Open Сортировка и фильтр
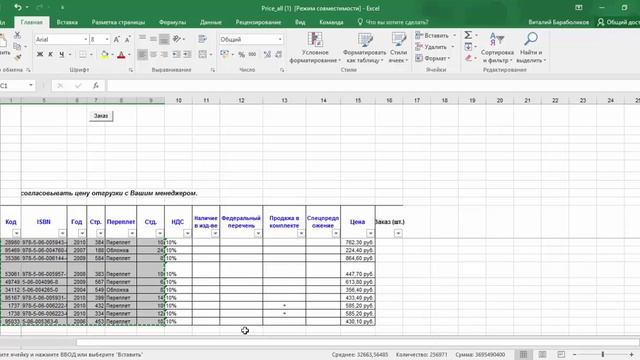The image size is (640, 360). [497, 48]
